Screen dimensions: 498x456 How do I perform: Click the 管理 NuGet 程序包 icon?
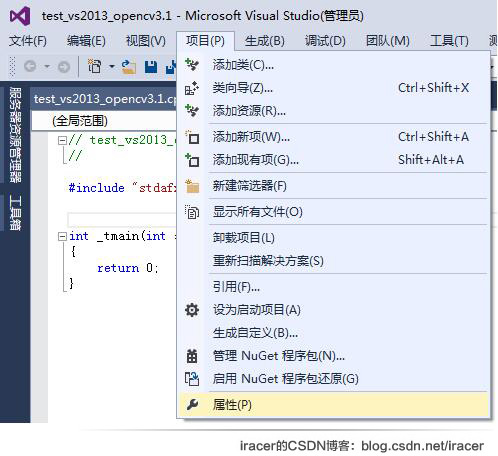tap(192, 356)
